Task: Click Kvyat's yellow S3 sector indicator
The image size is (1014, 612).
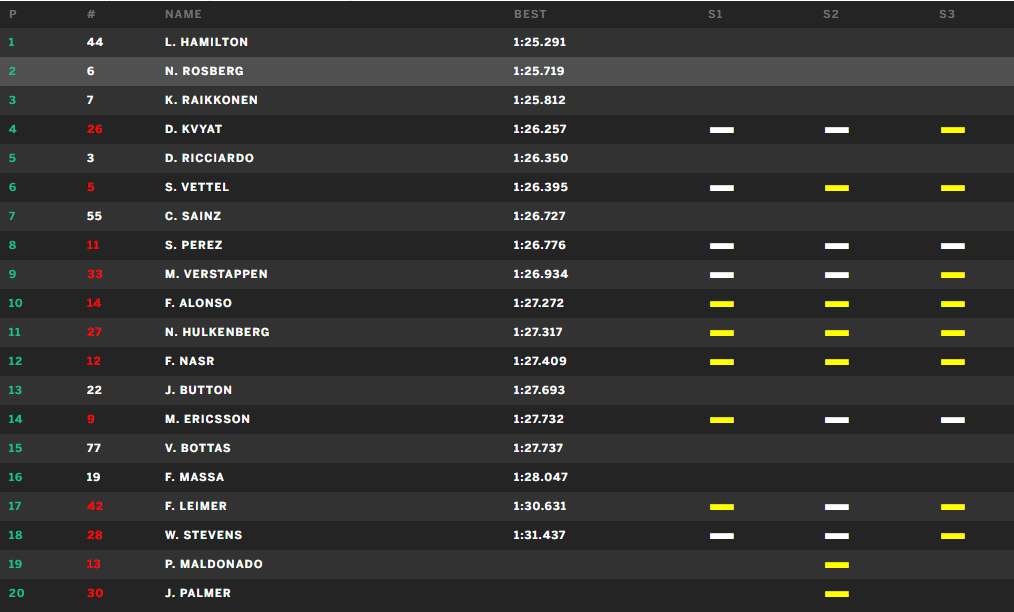Action: (x=953, y=130)
